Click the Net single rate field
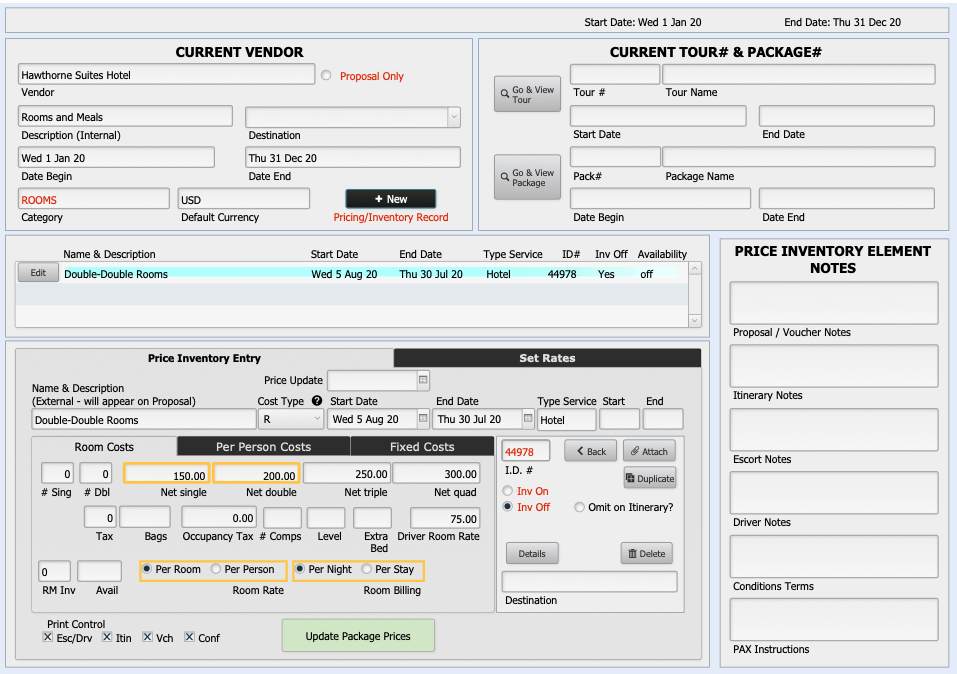The width and height of the screenshot is (957, 674). 167,474
